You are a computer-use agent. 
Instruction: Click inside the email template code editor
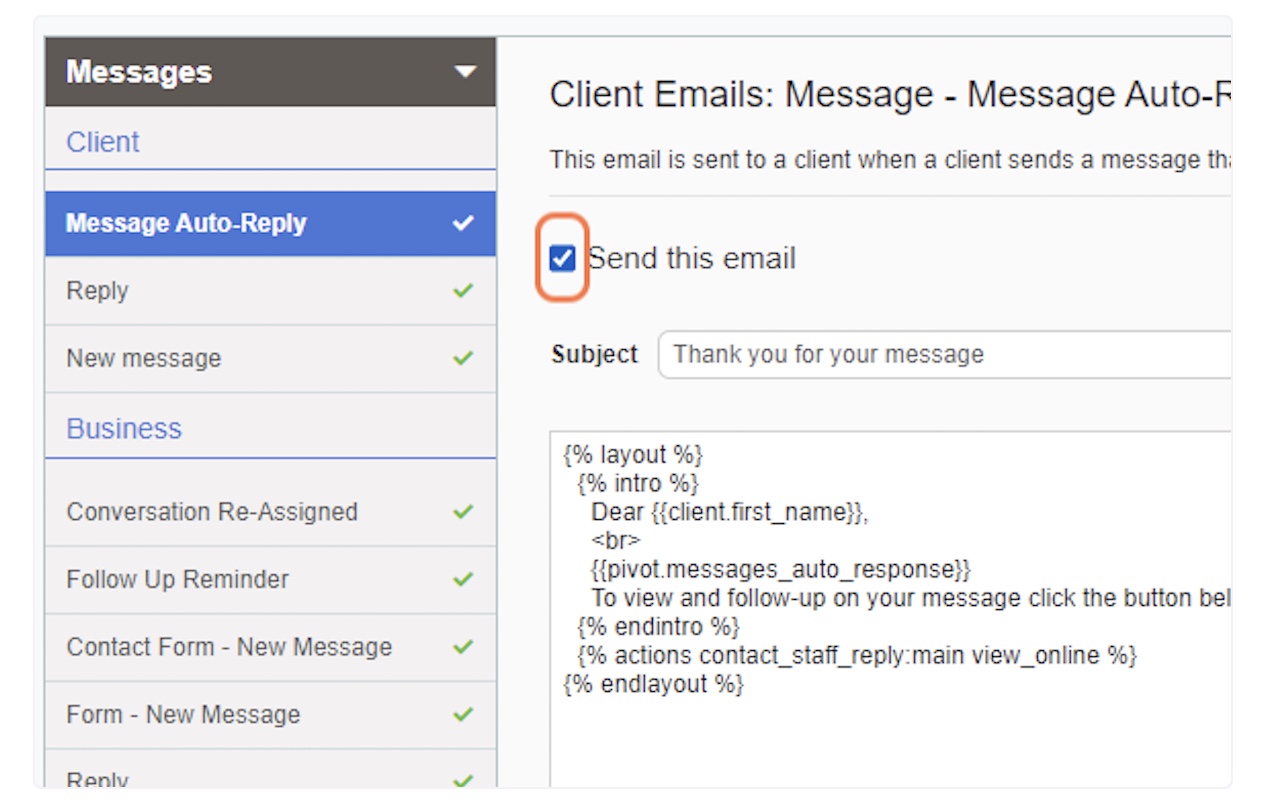(x=890, y=609)
